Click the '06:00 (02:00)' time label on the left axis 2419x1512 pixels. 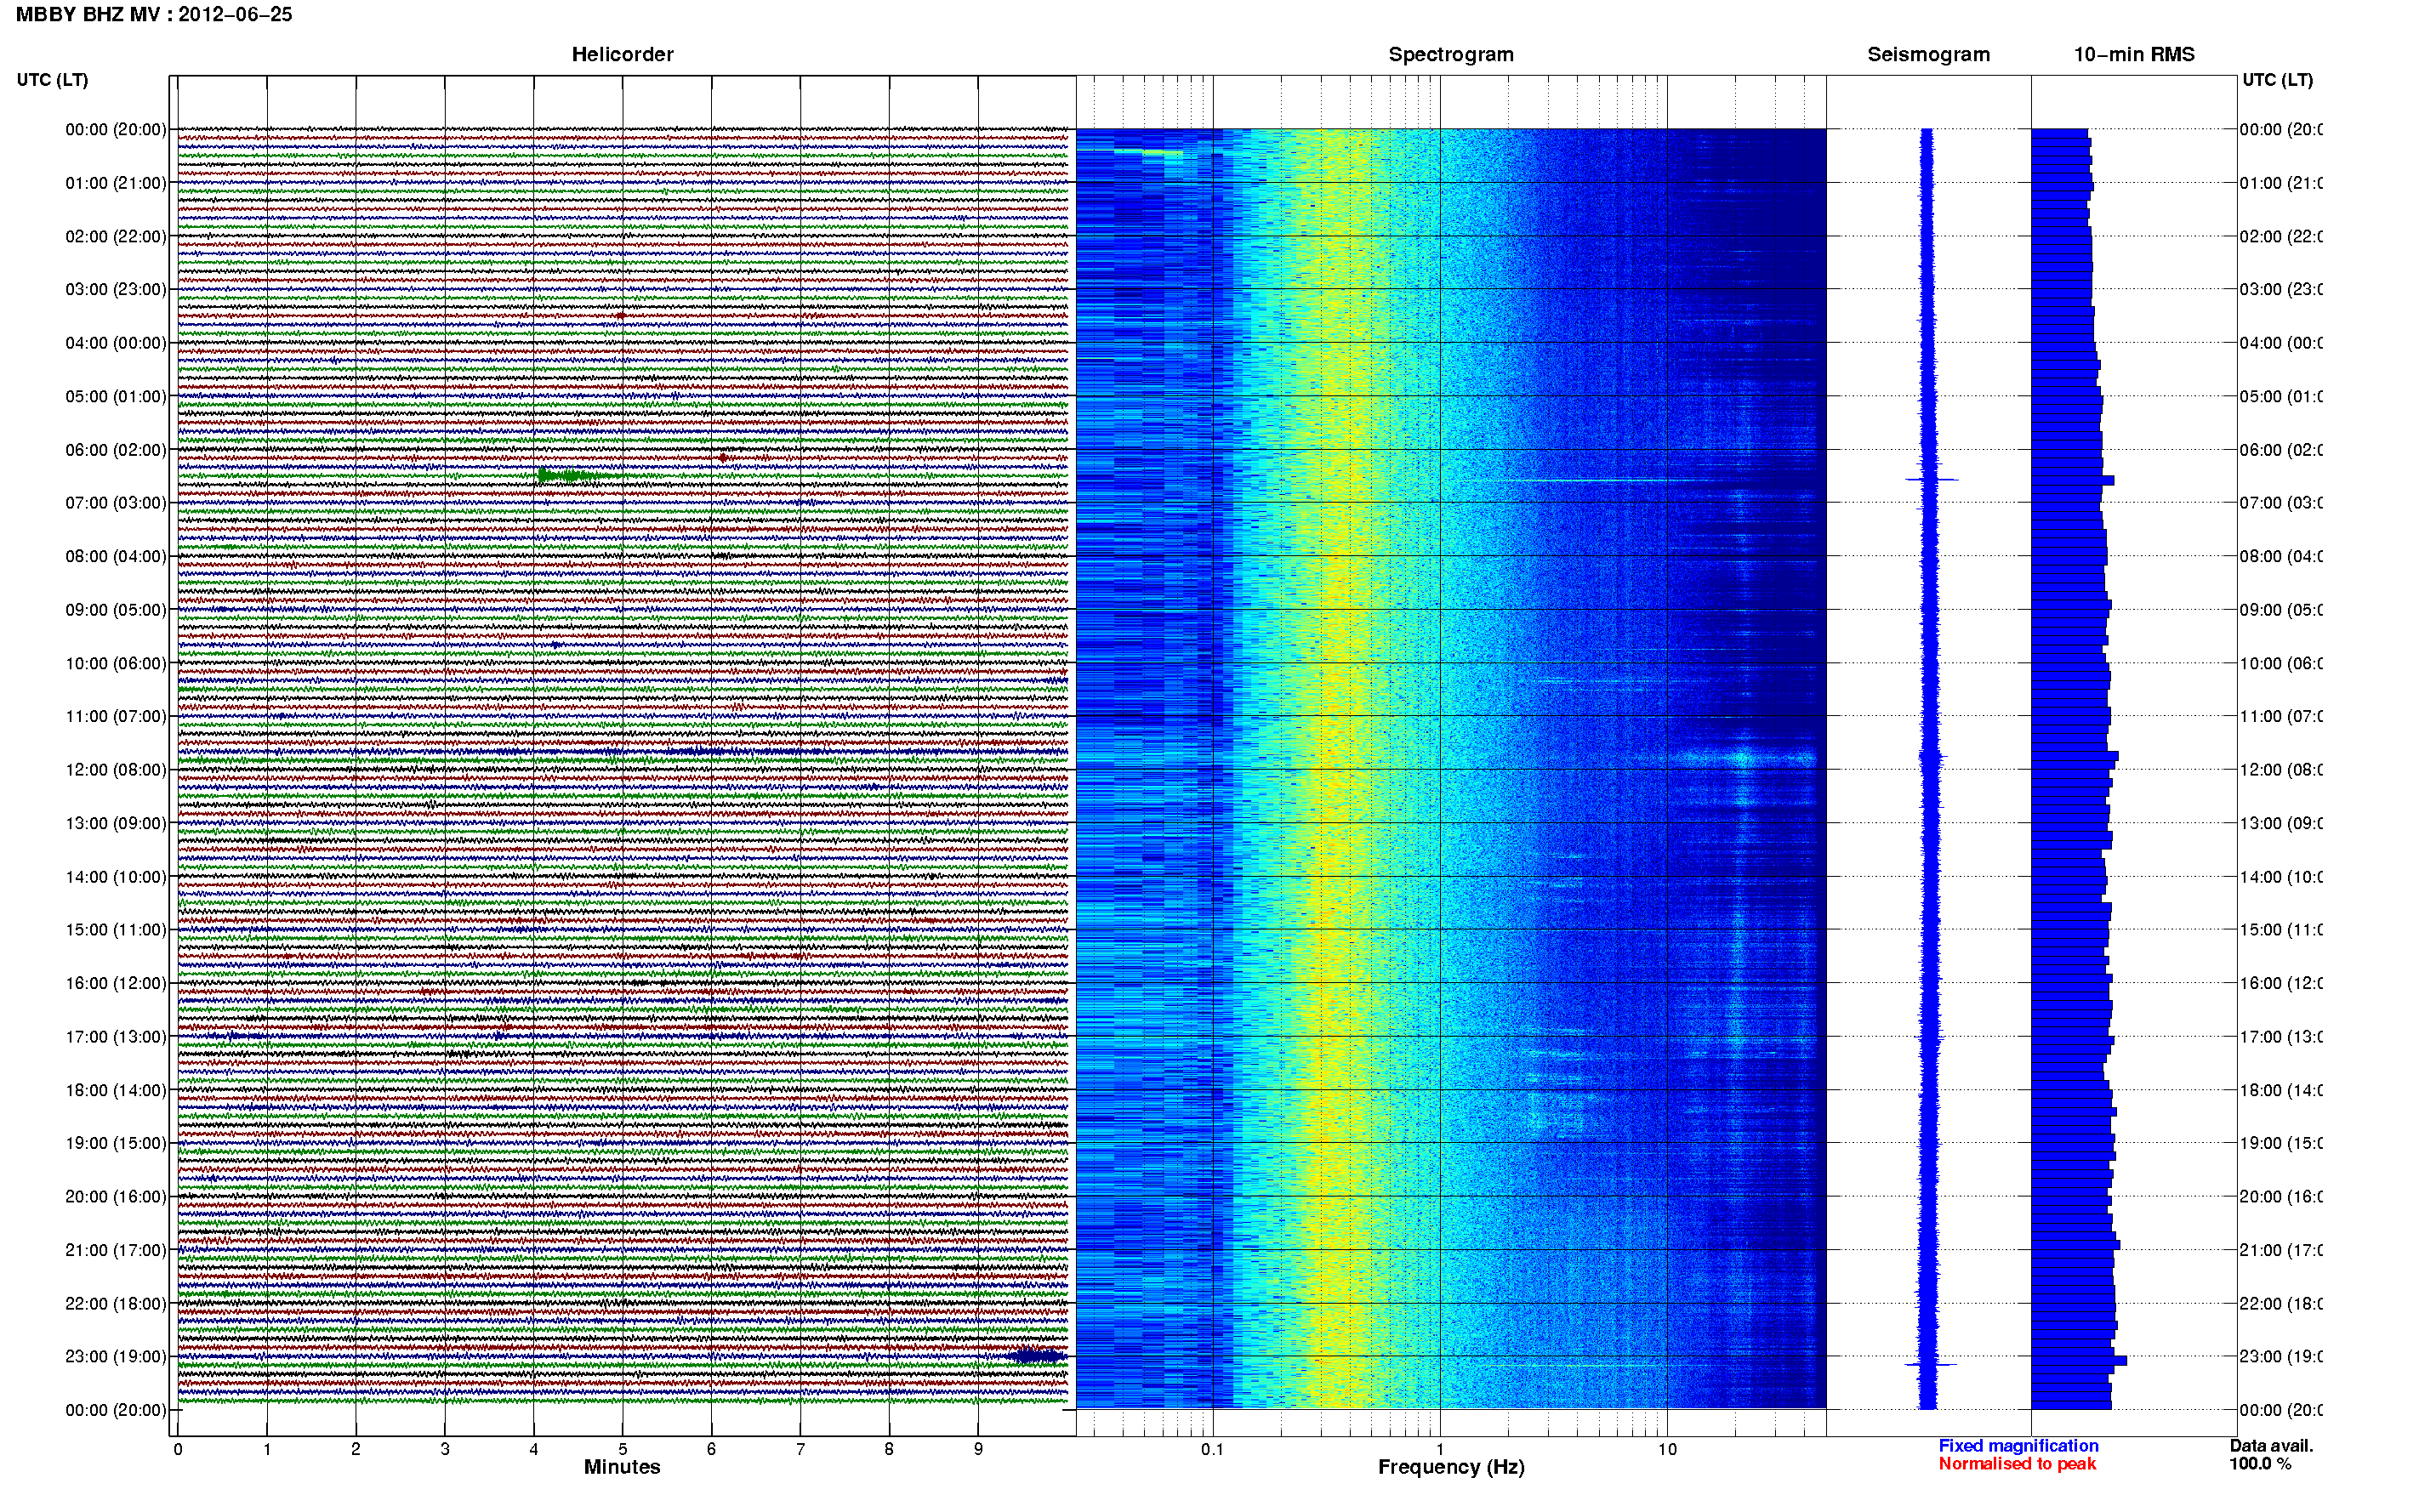click(x=116, y=450)
